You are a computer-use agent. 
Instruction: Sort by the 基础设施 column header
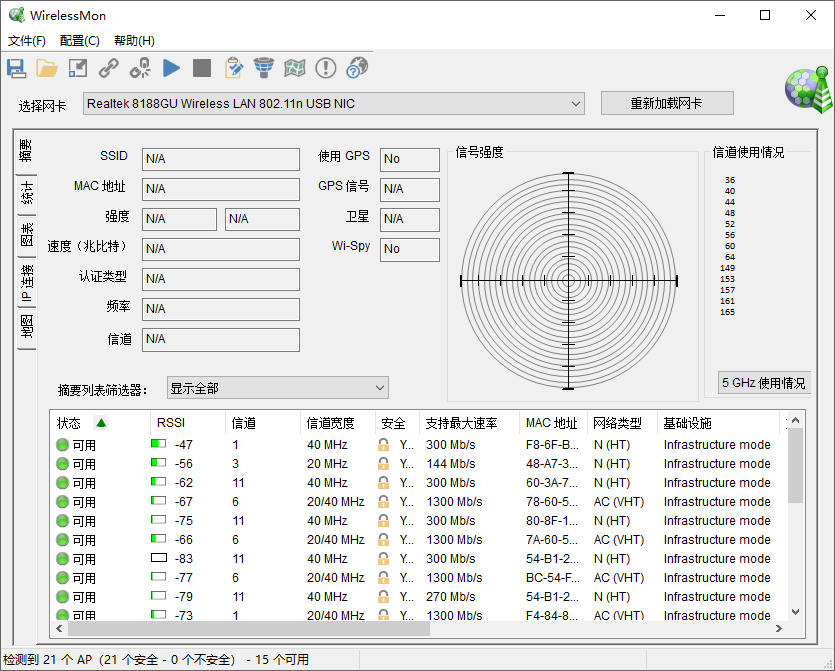(718, 423)
